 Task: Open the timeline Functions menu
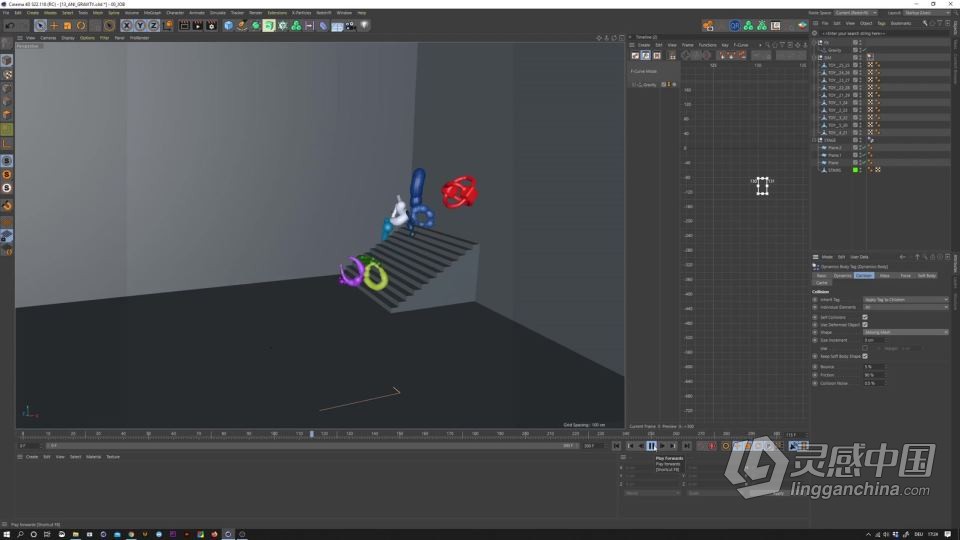[707, 45]
